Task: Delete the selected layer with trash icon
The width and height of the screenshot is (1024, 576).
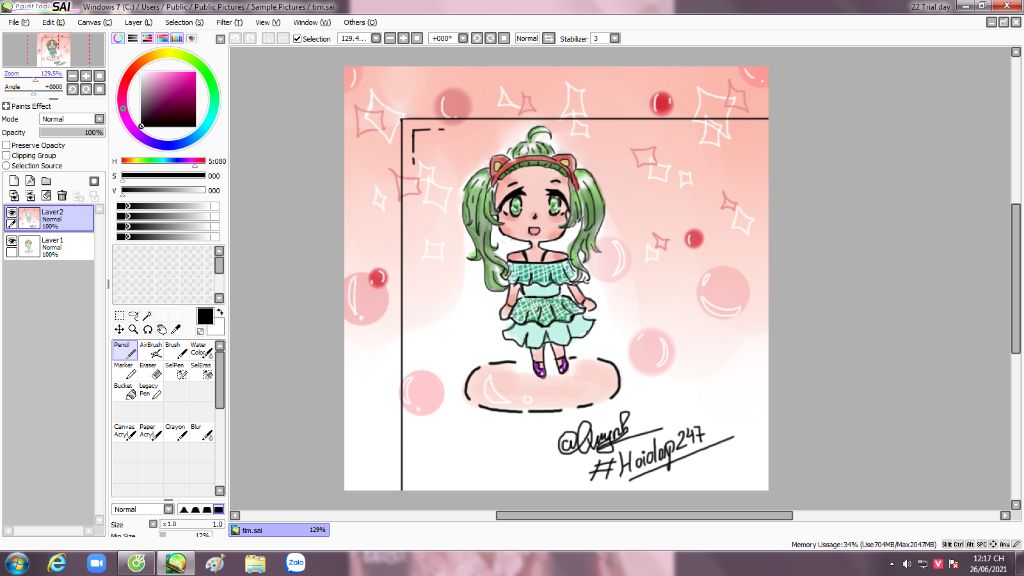Action: (x=62, y=195)
